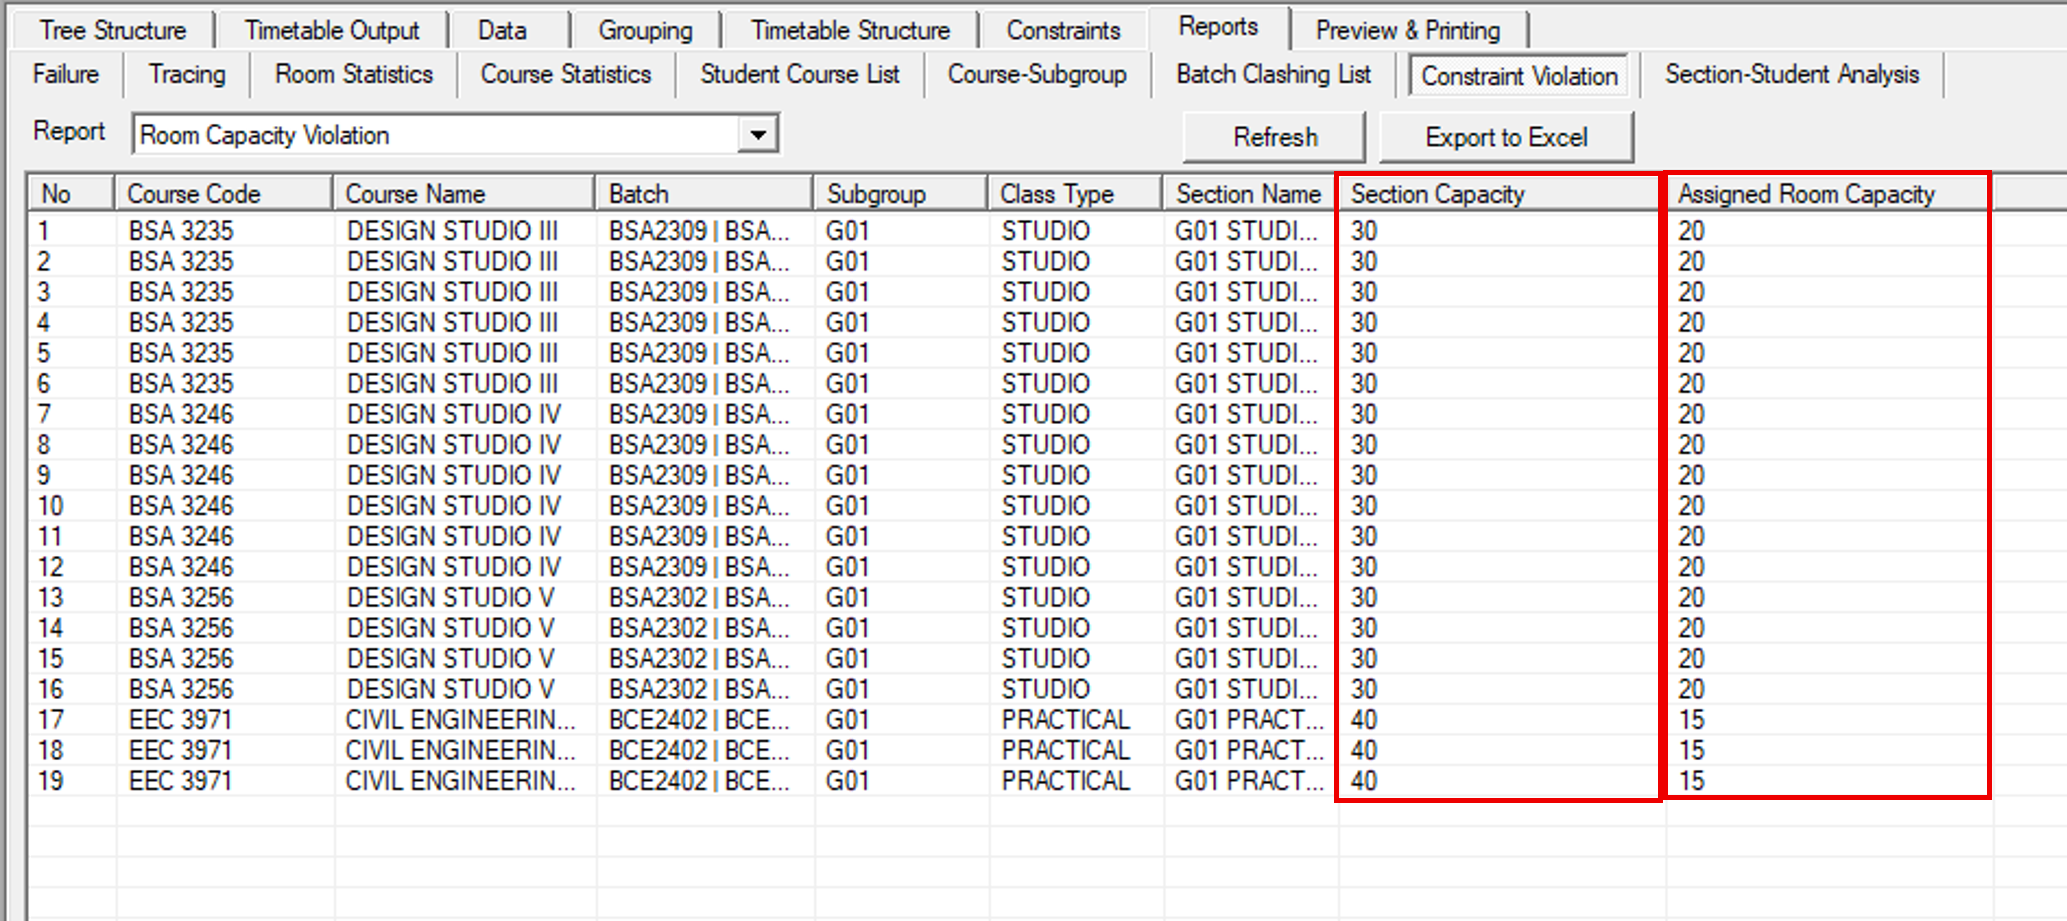Open the Preview & Printing tab
Image resolution: width=2067 pixels, height=921 pixels.
pyautogui.click(x=1408, y=30)
